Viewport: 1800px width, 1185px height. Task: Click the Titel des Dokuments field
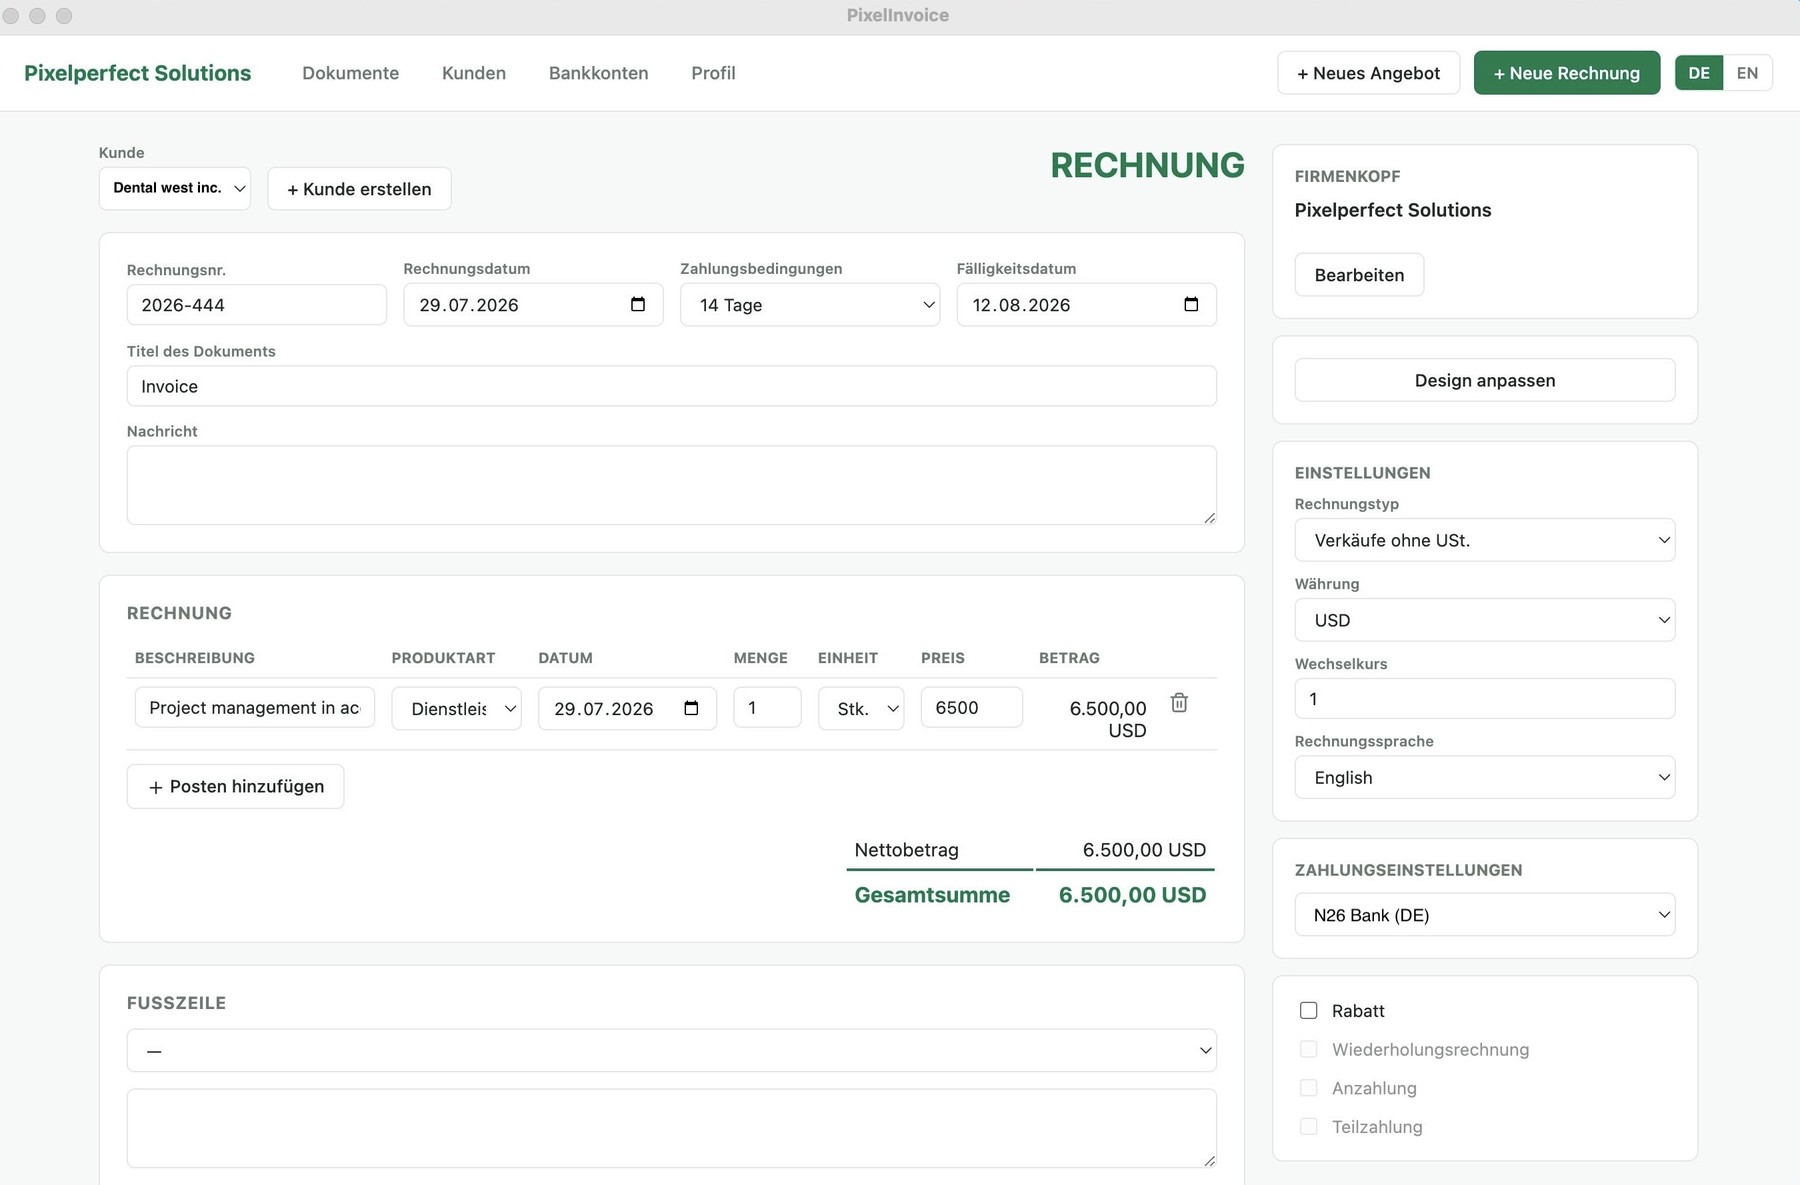coord(672,386)
